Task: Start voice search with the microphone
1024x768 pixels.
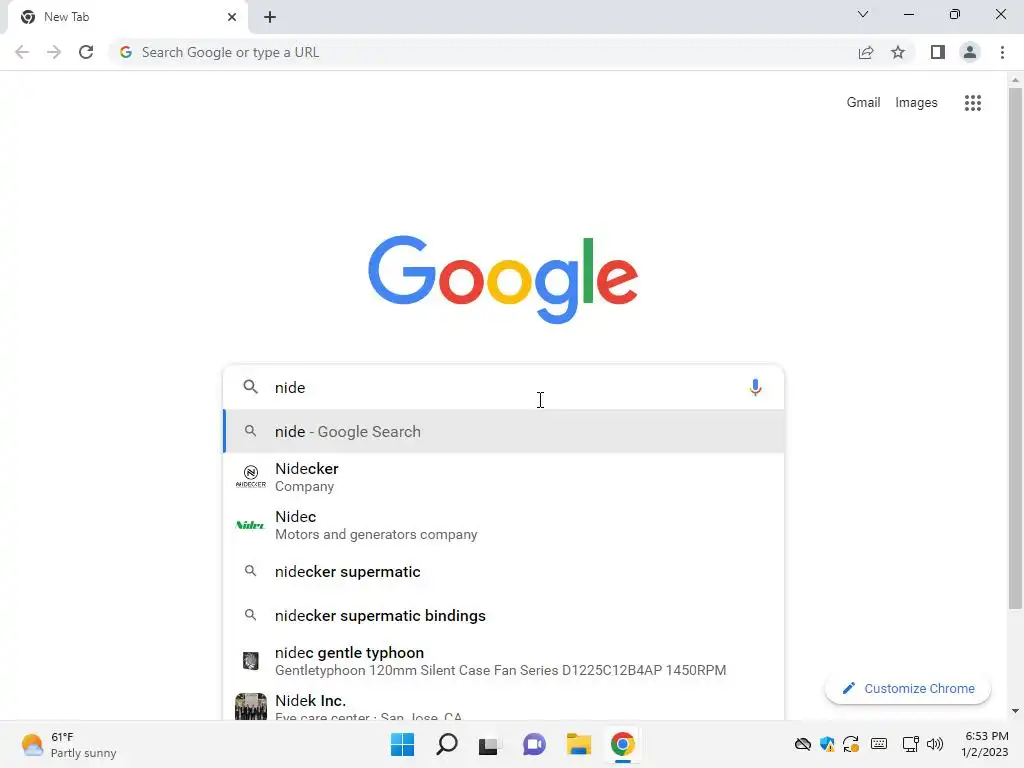Action: point(755,387)
